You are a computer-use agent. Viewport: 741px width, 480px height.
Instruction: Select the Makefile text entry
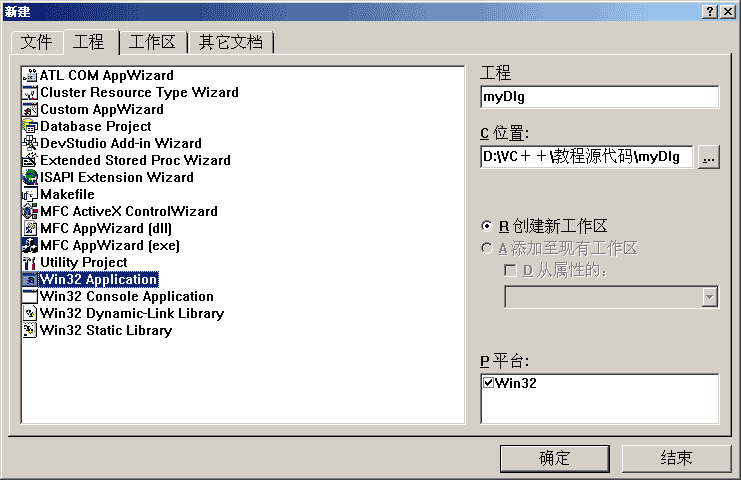tap(67, 195)
